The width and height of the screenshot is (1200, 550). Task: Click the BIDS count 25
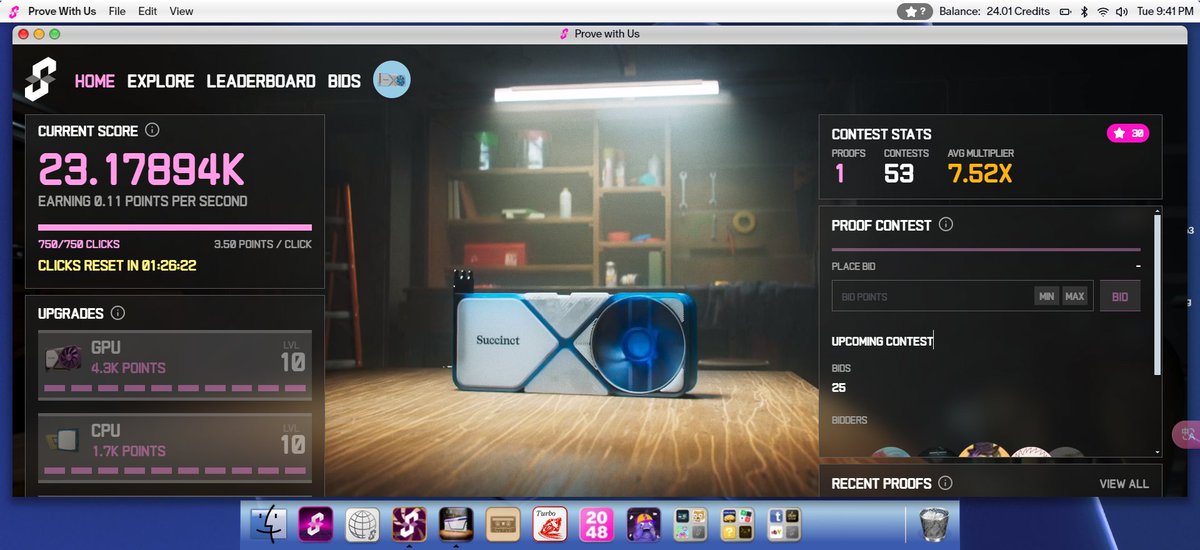point(839,388)
